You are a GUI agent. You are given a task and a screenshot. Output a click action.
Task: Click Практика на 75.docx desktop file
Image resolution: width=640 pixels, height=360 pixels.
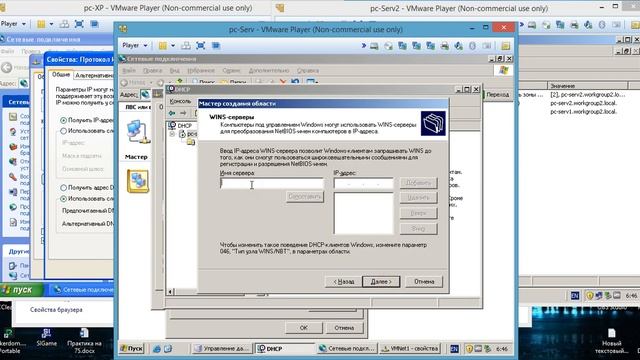(84, 341)
